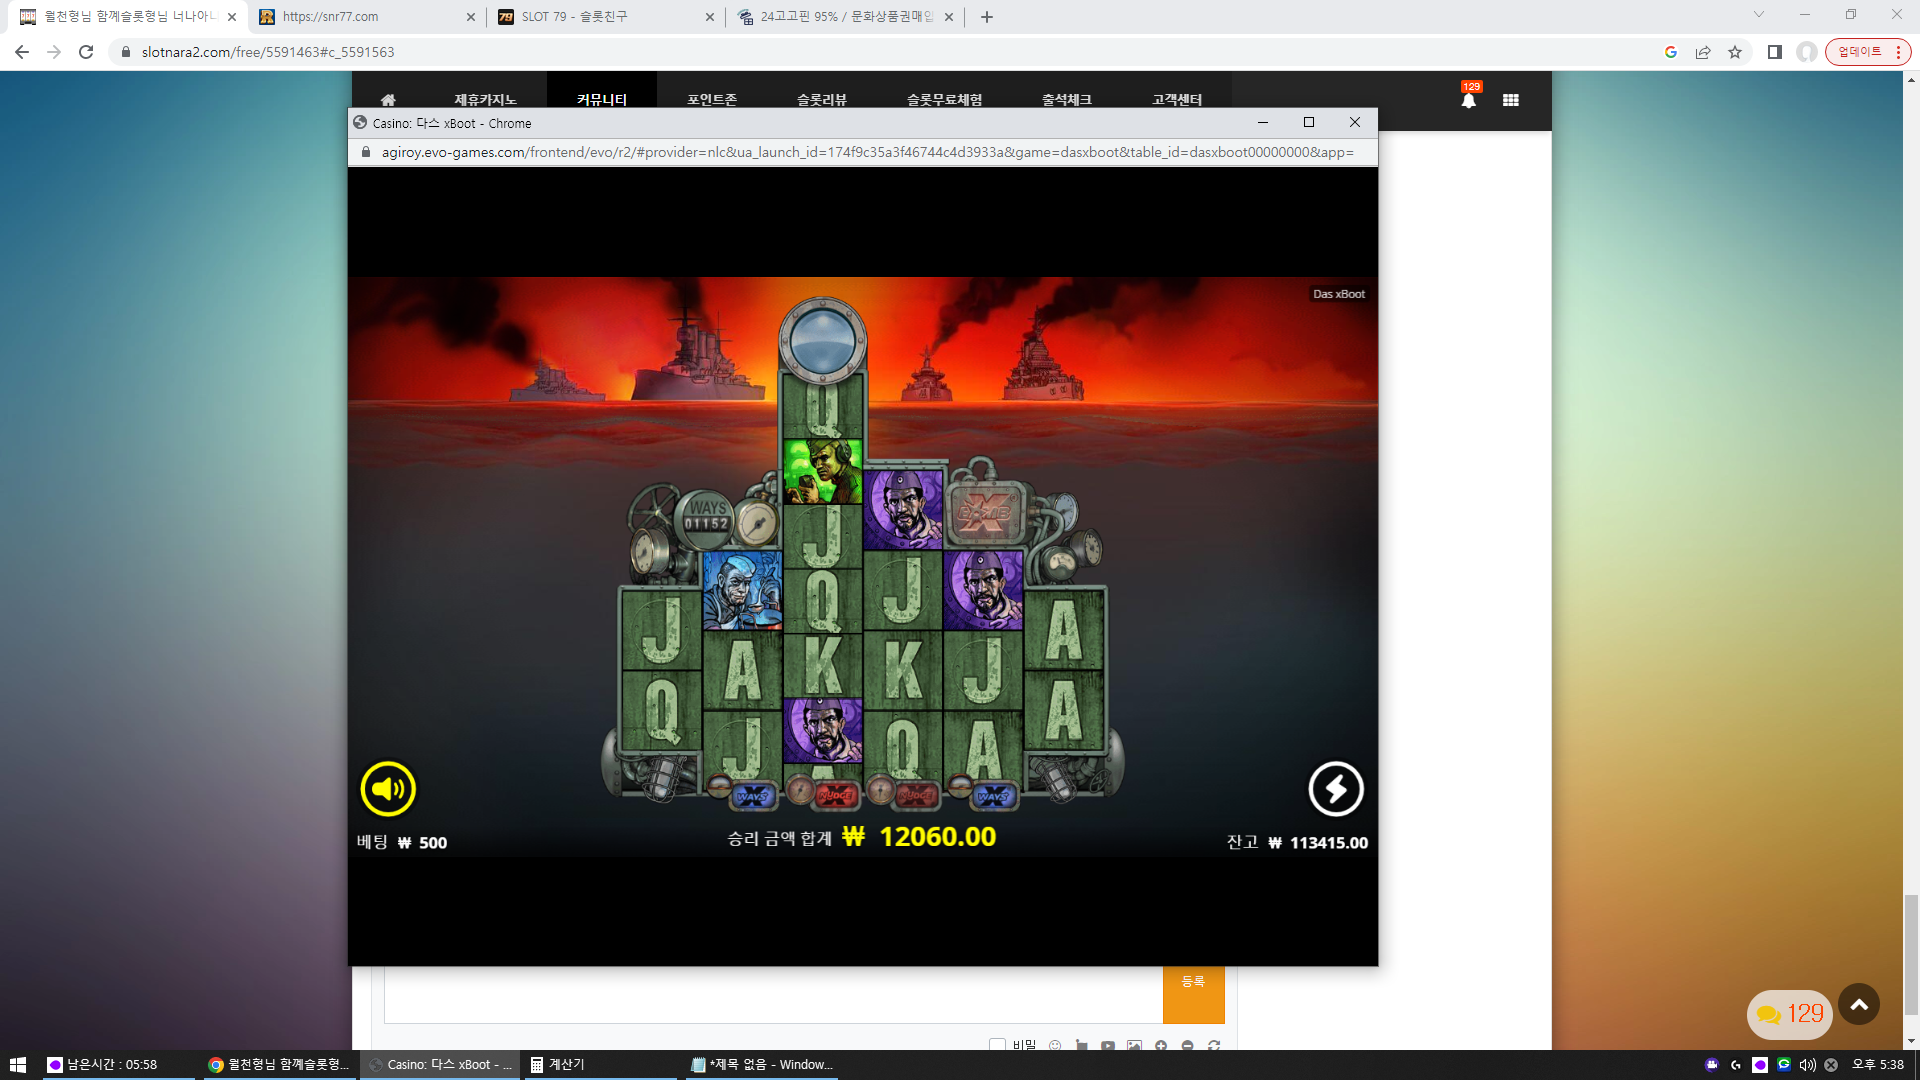This screenshot has width=1920, height=1080.
Task: Expand the Chrome tab search chevron
Action: point(1759,15)
